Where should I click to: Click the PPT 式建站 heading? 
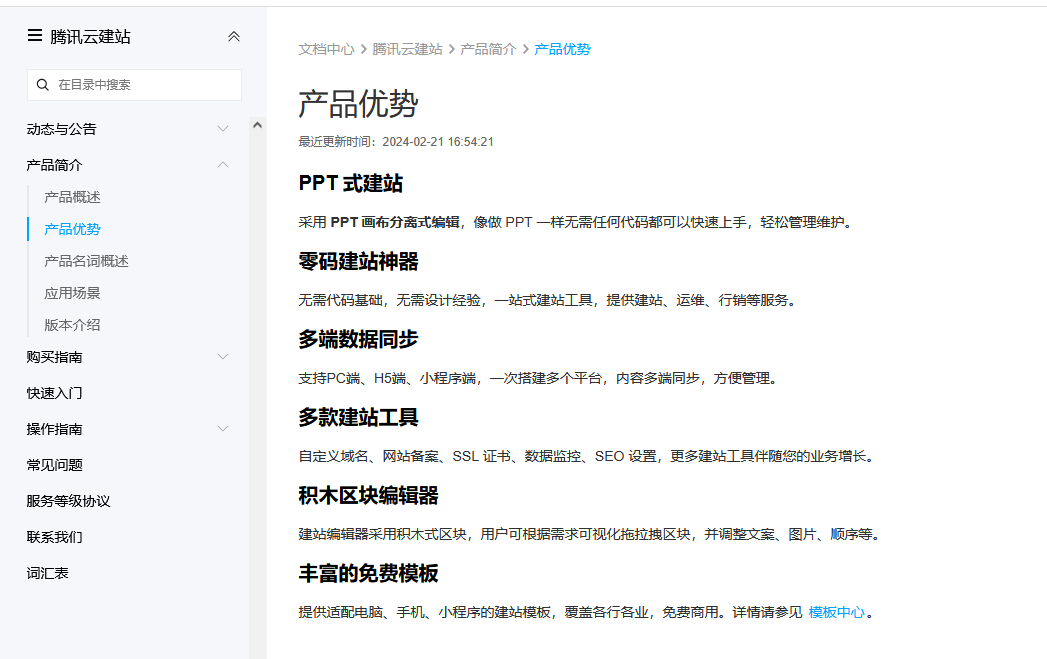click(x=351, y=184)
